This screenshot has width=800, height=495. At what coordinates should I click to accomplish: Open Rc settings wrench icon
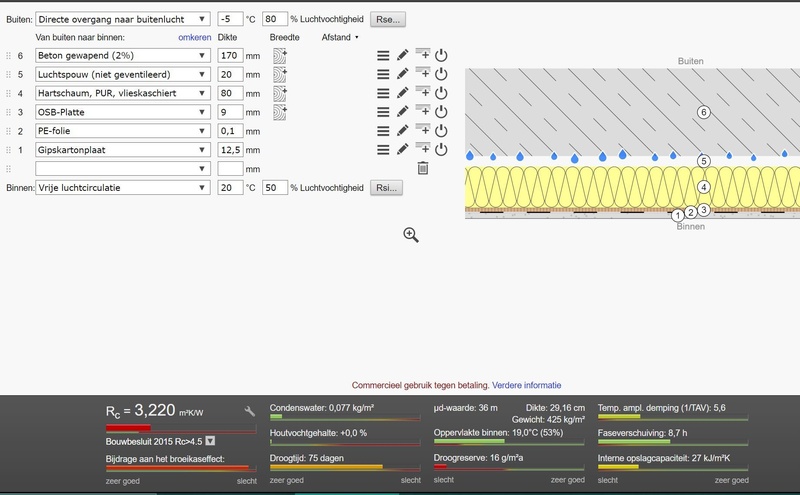click(x=249, y=411)
